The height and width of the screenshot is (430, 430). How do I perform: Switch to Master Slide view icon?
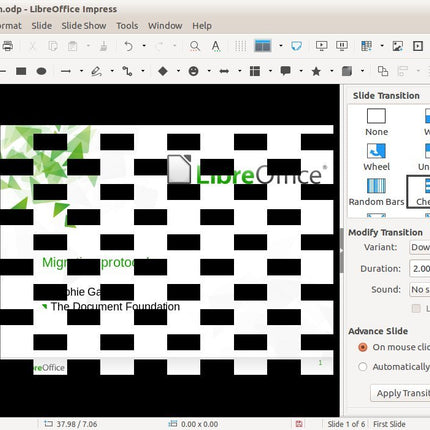coord(296,46)
